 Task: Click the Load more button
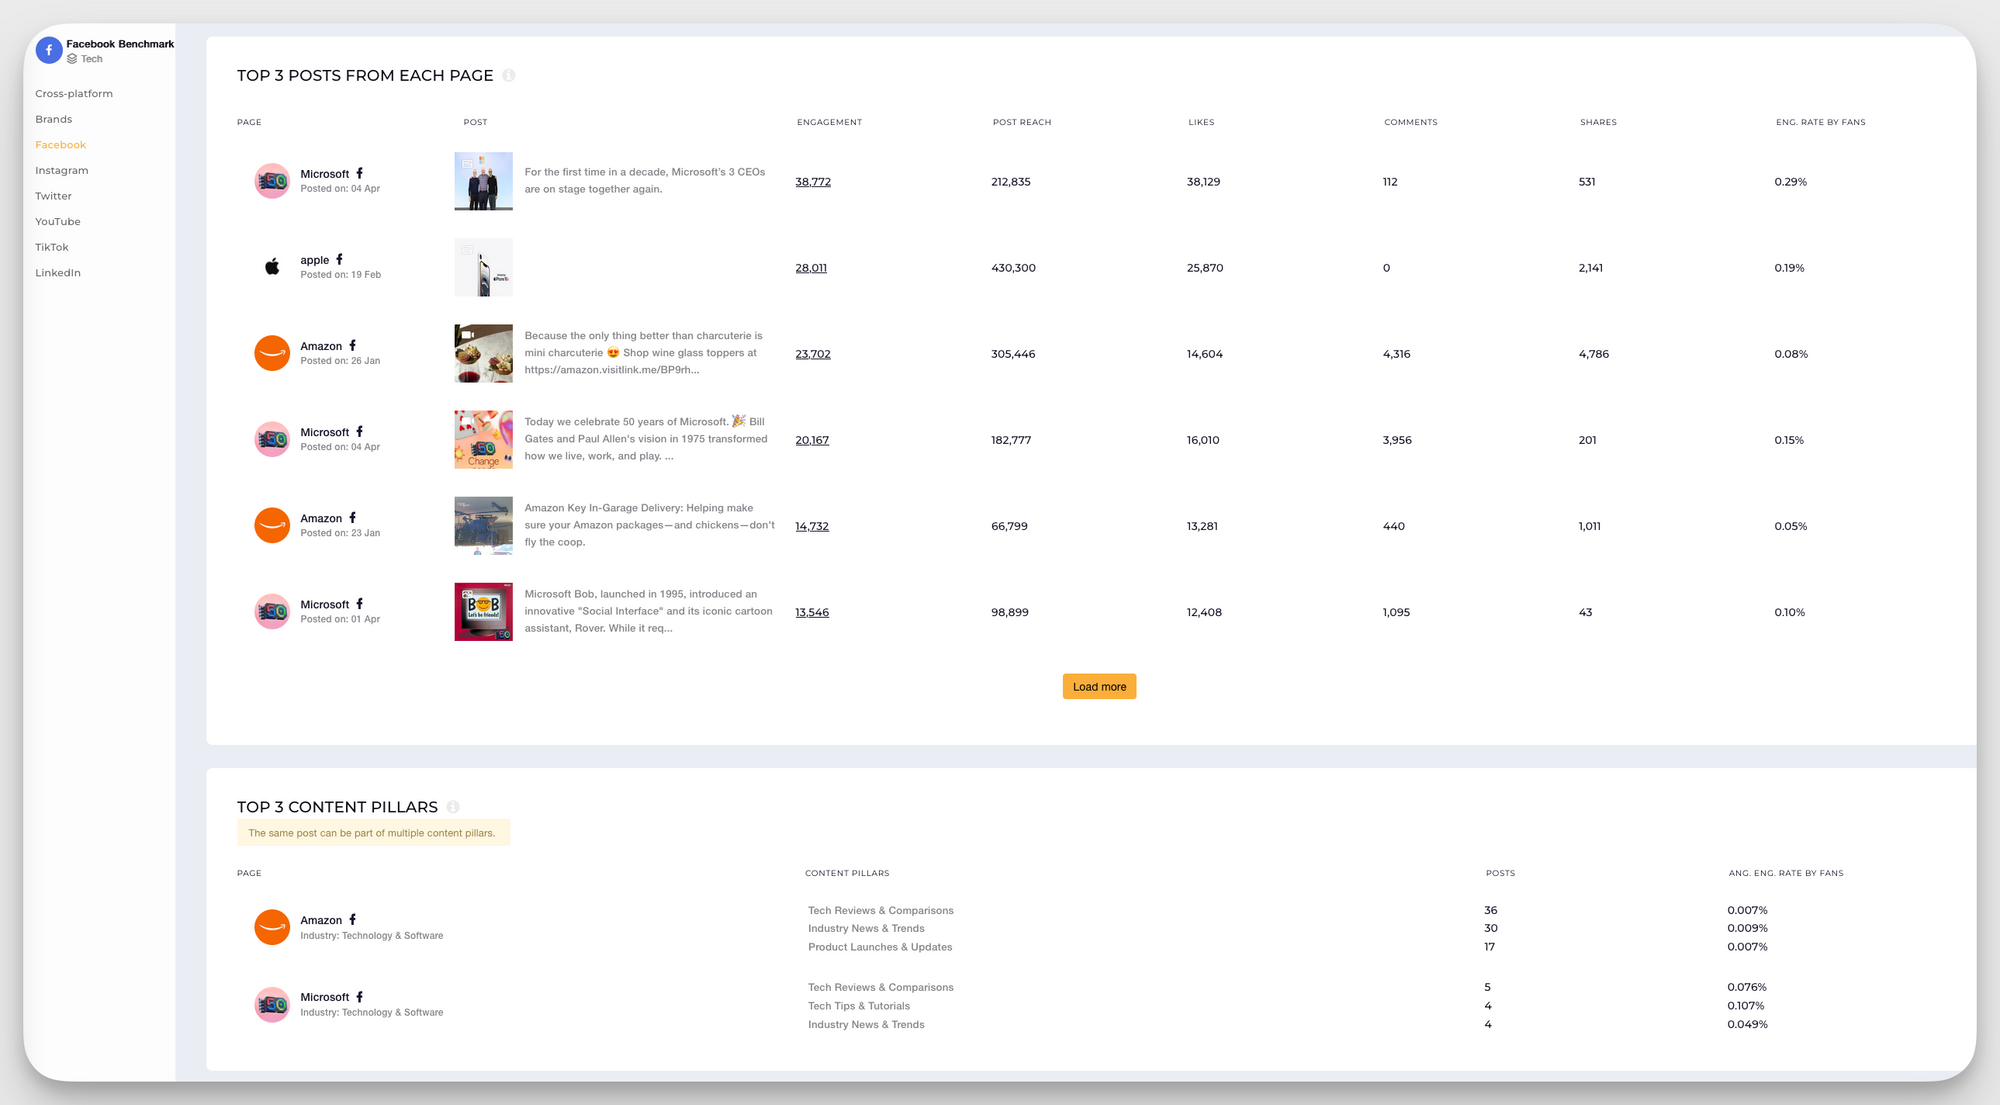1099,686
